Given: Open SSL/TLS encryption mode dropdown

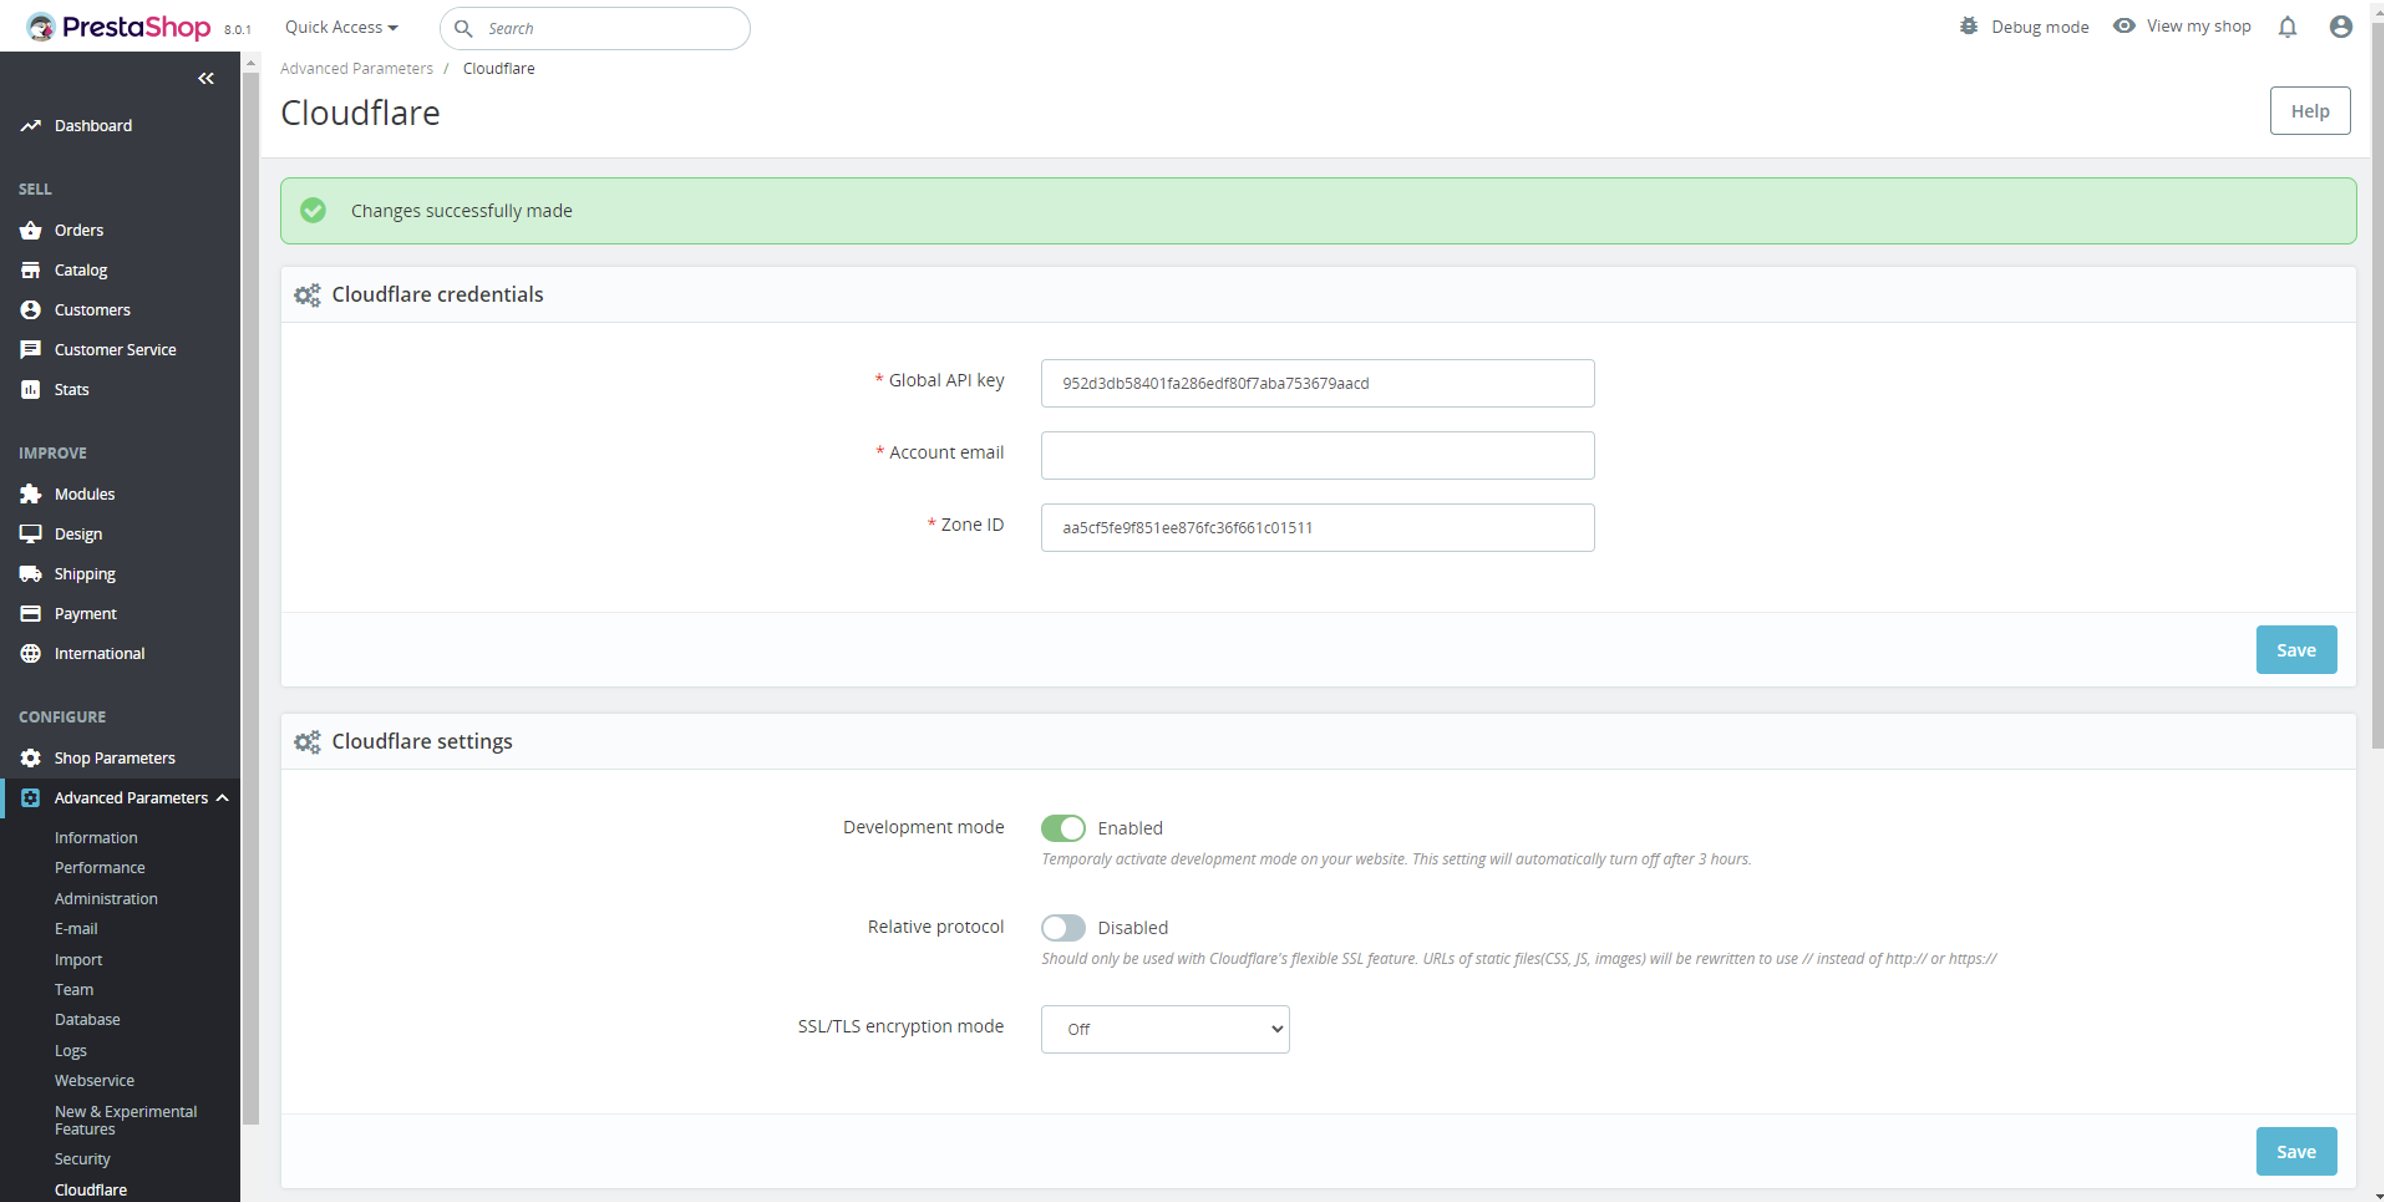Looking at the screenshot, I should point(1165,1029).
